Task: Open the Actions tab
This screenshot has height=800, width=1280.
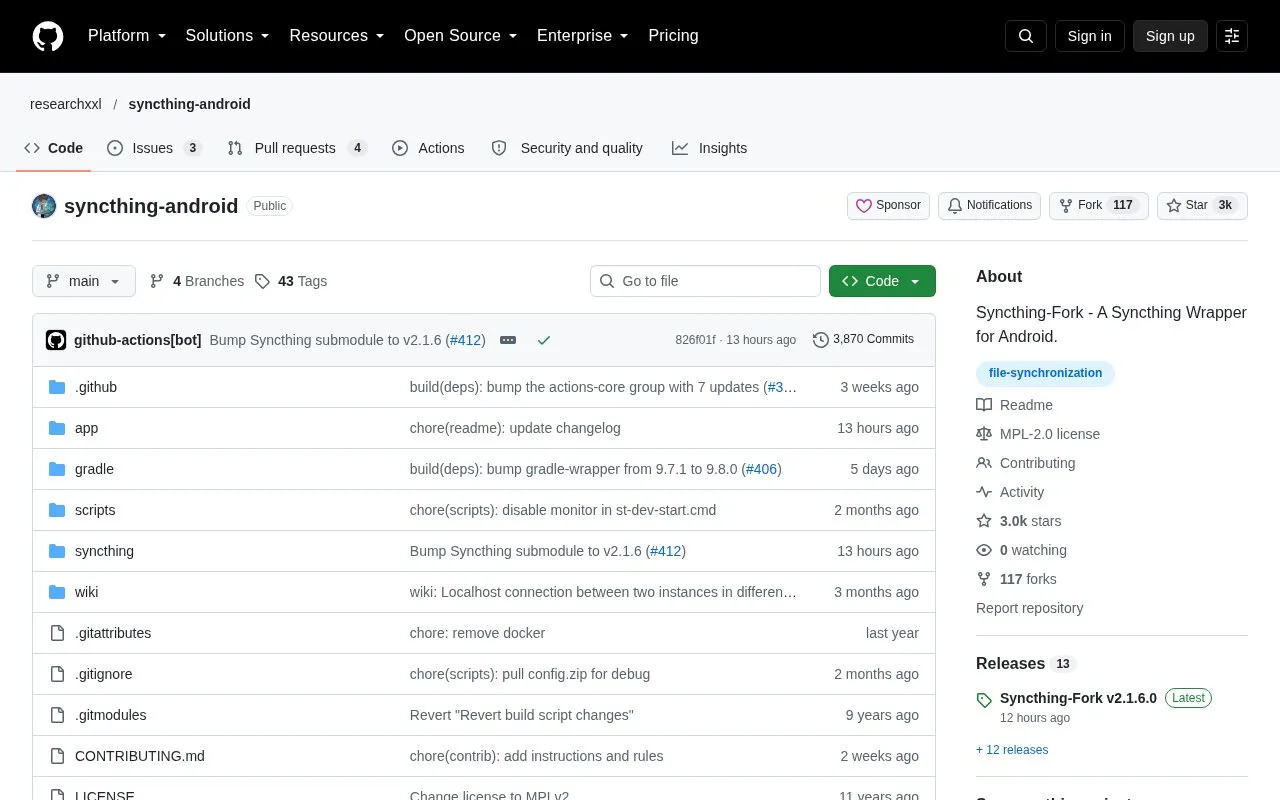Action: pyautogui.click(x=428, y=148)
